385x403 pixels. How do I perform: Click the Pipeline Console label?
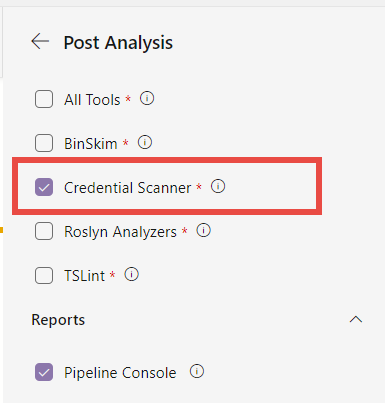pos(120,373)
